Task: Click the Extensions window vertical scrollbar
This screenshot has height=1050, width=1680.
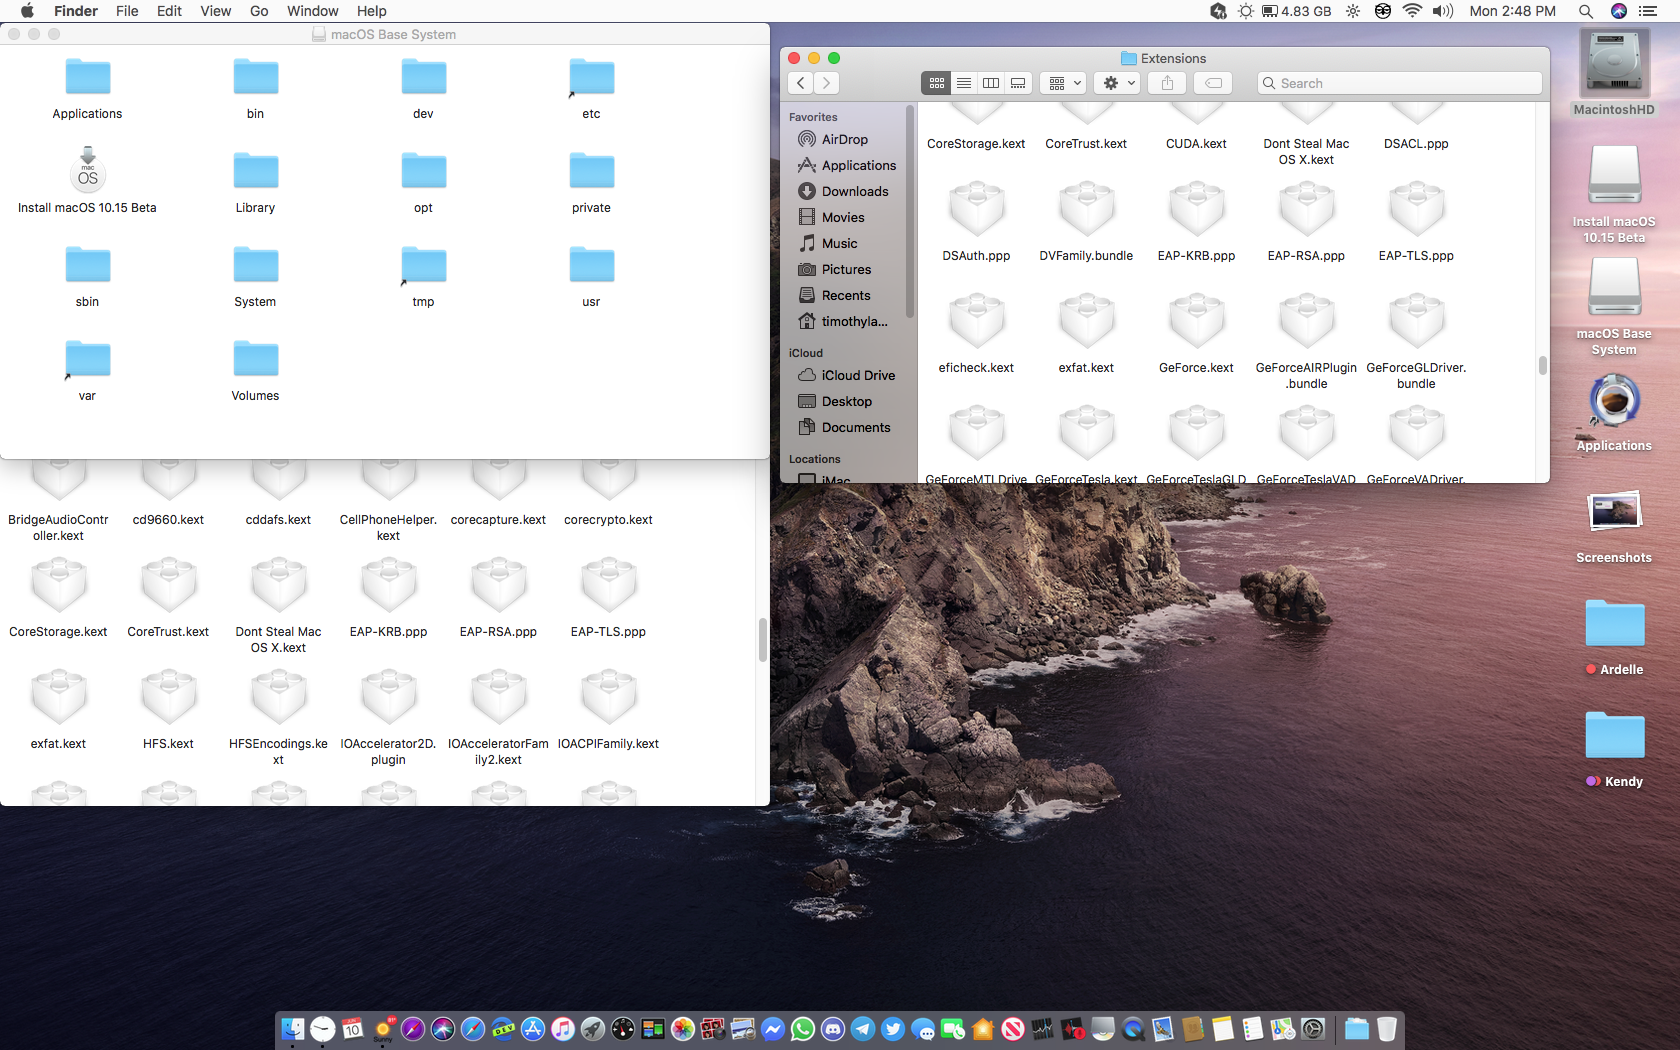Action: (x=1542, y=365)
